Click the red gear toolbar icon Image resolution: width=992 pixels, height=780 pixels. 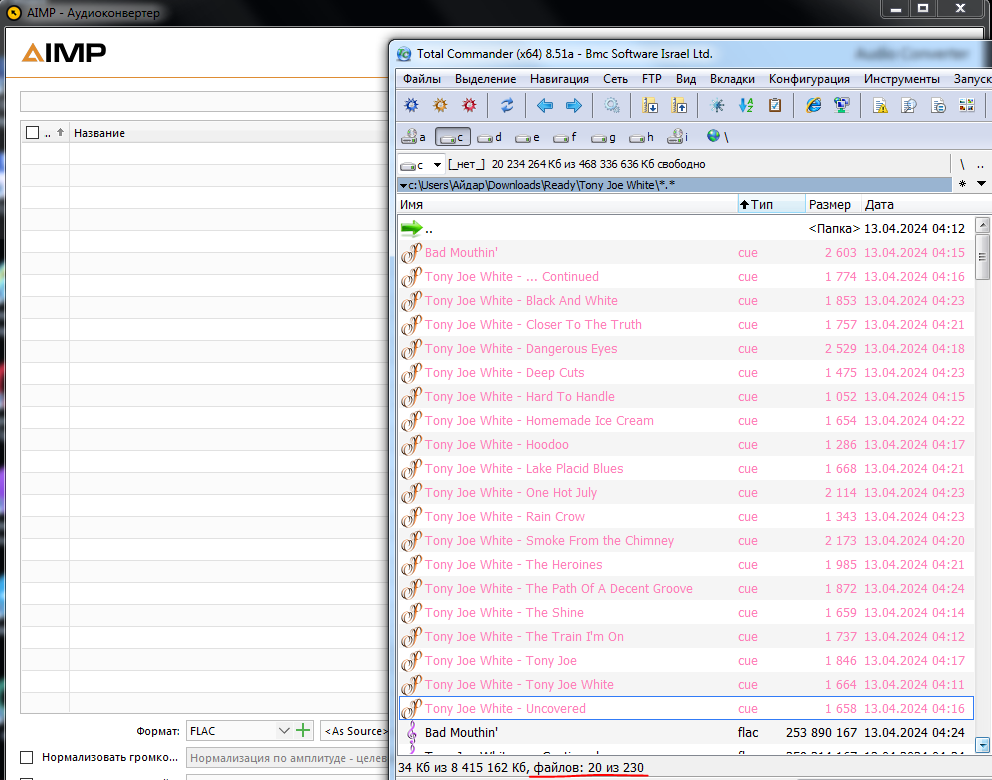coord(469,105)
